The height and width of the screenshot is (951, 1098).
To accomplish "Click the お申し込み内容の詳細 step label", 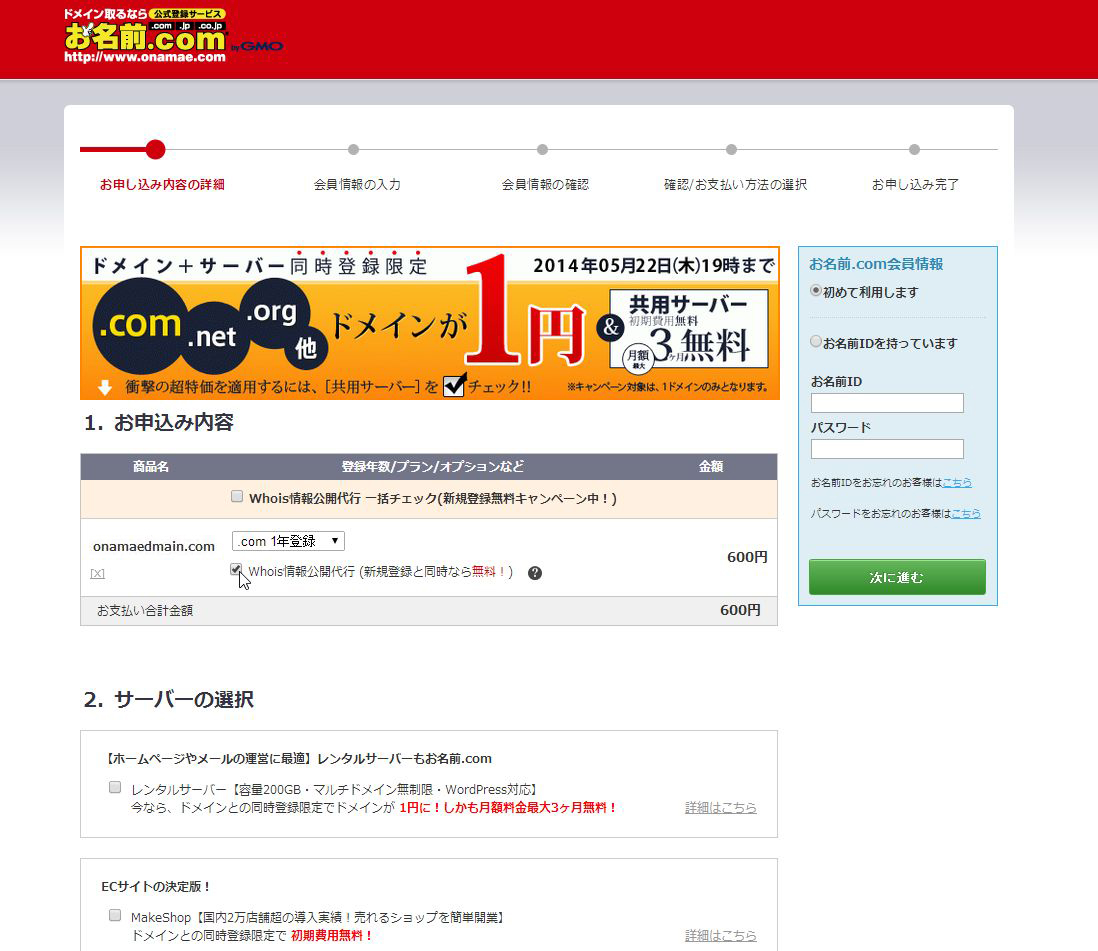I will [x=162, y=185].
